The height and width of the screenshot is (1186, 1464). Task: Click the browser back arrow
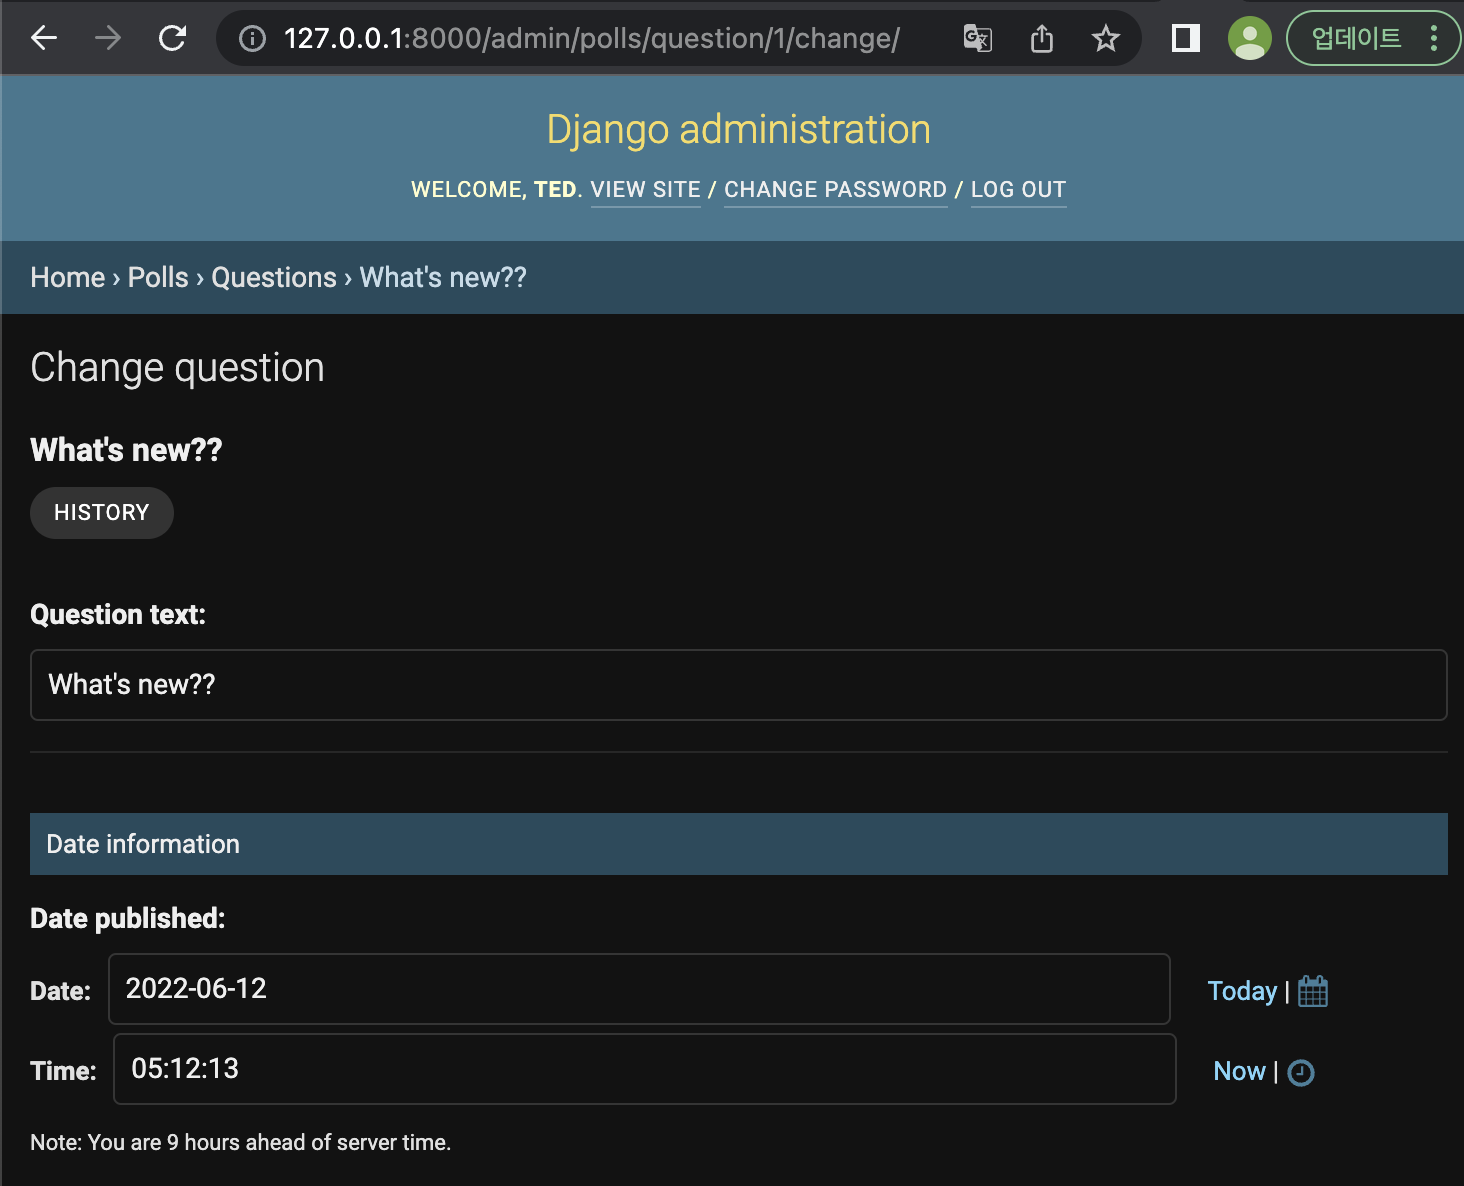pos(44,38)
